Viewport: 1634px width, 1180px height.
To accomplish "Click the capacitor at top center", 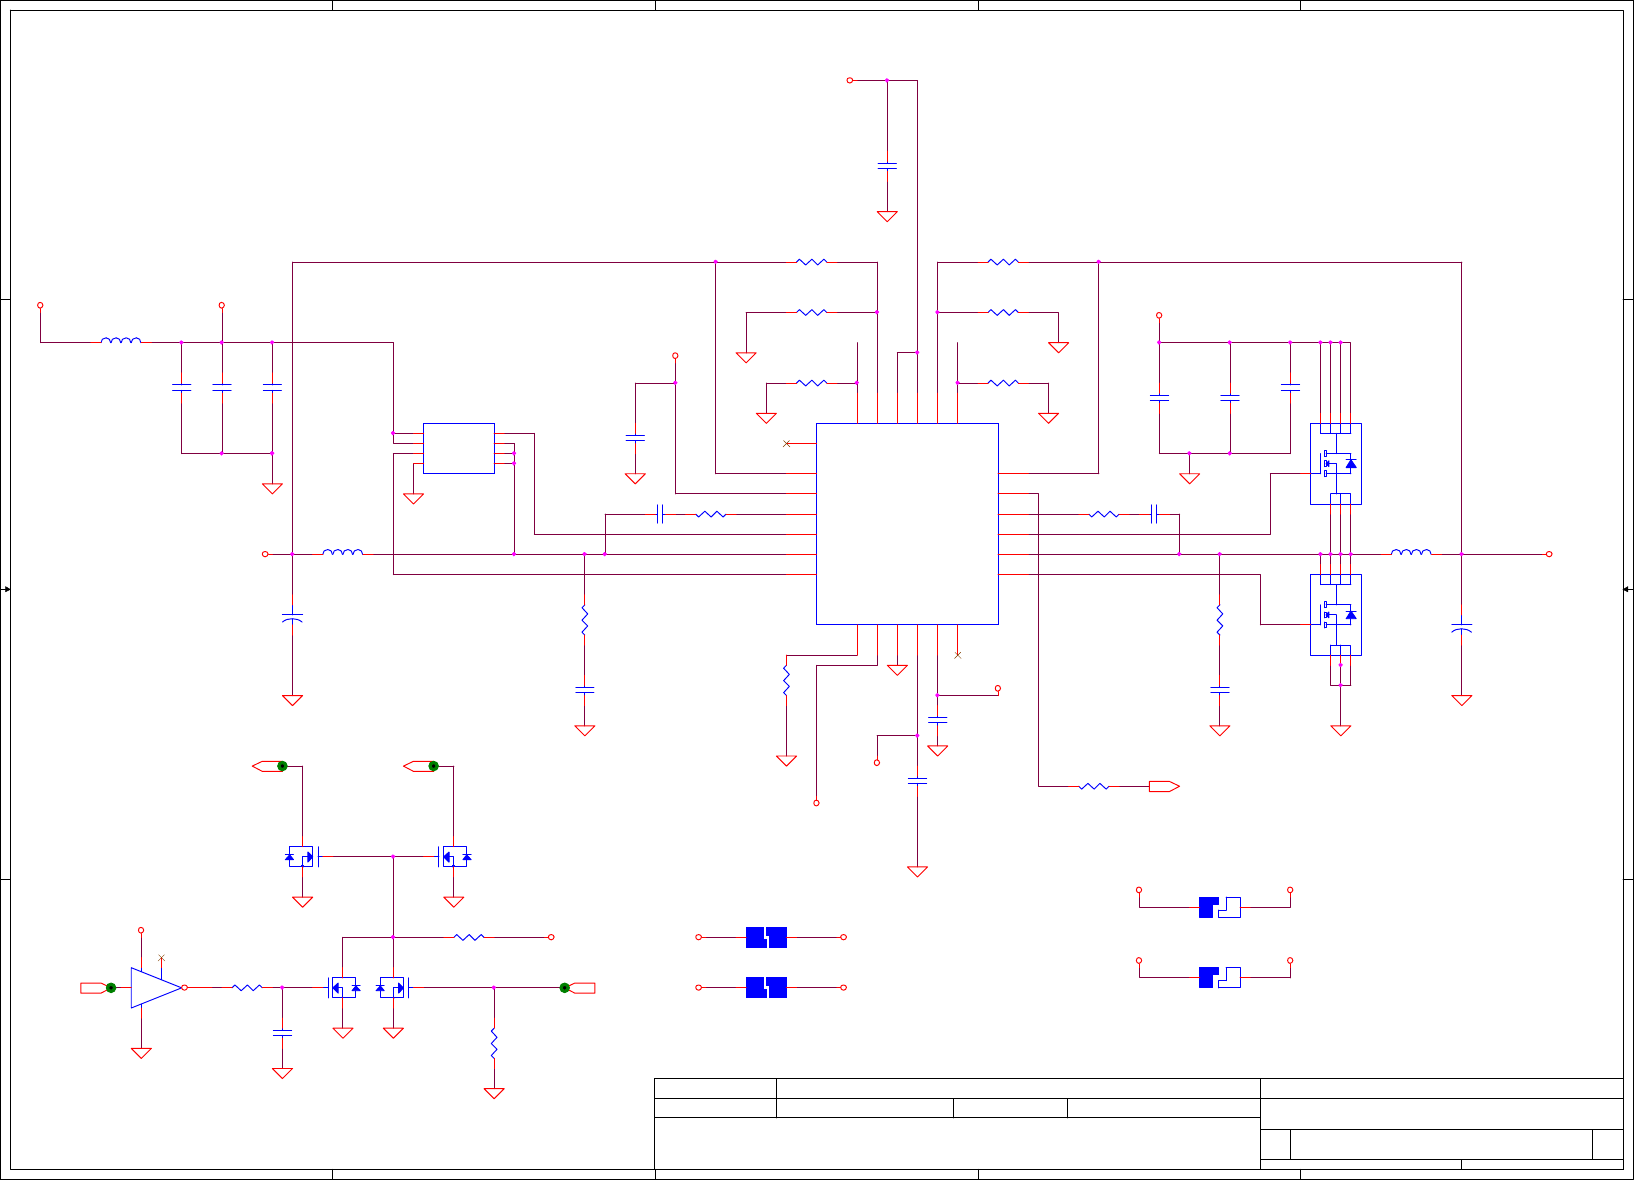I will click(x=887, y=166).
